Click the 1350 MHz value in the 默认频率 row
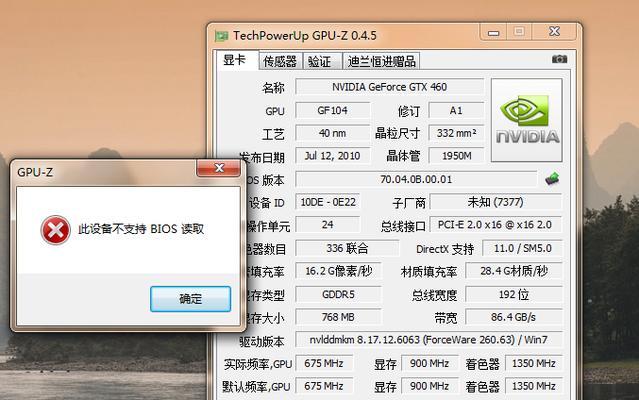 click(533, 386)
